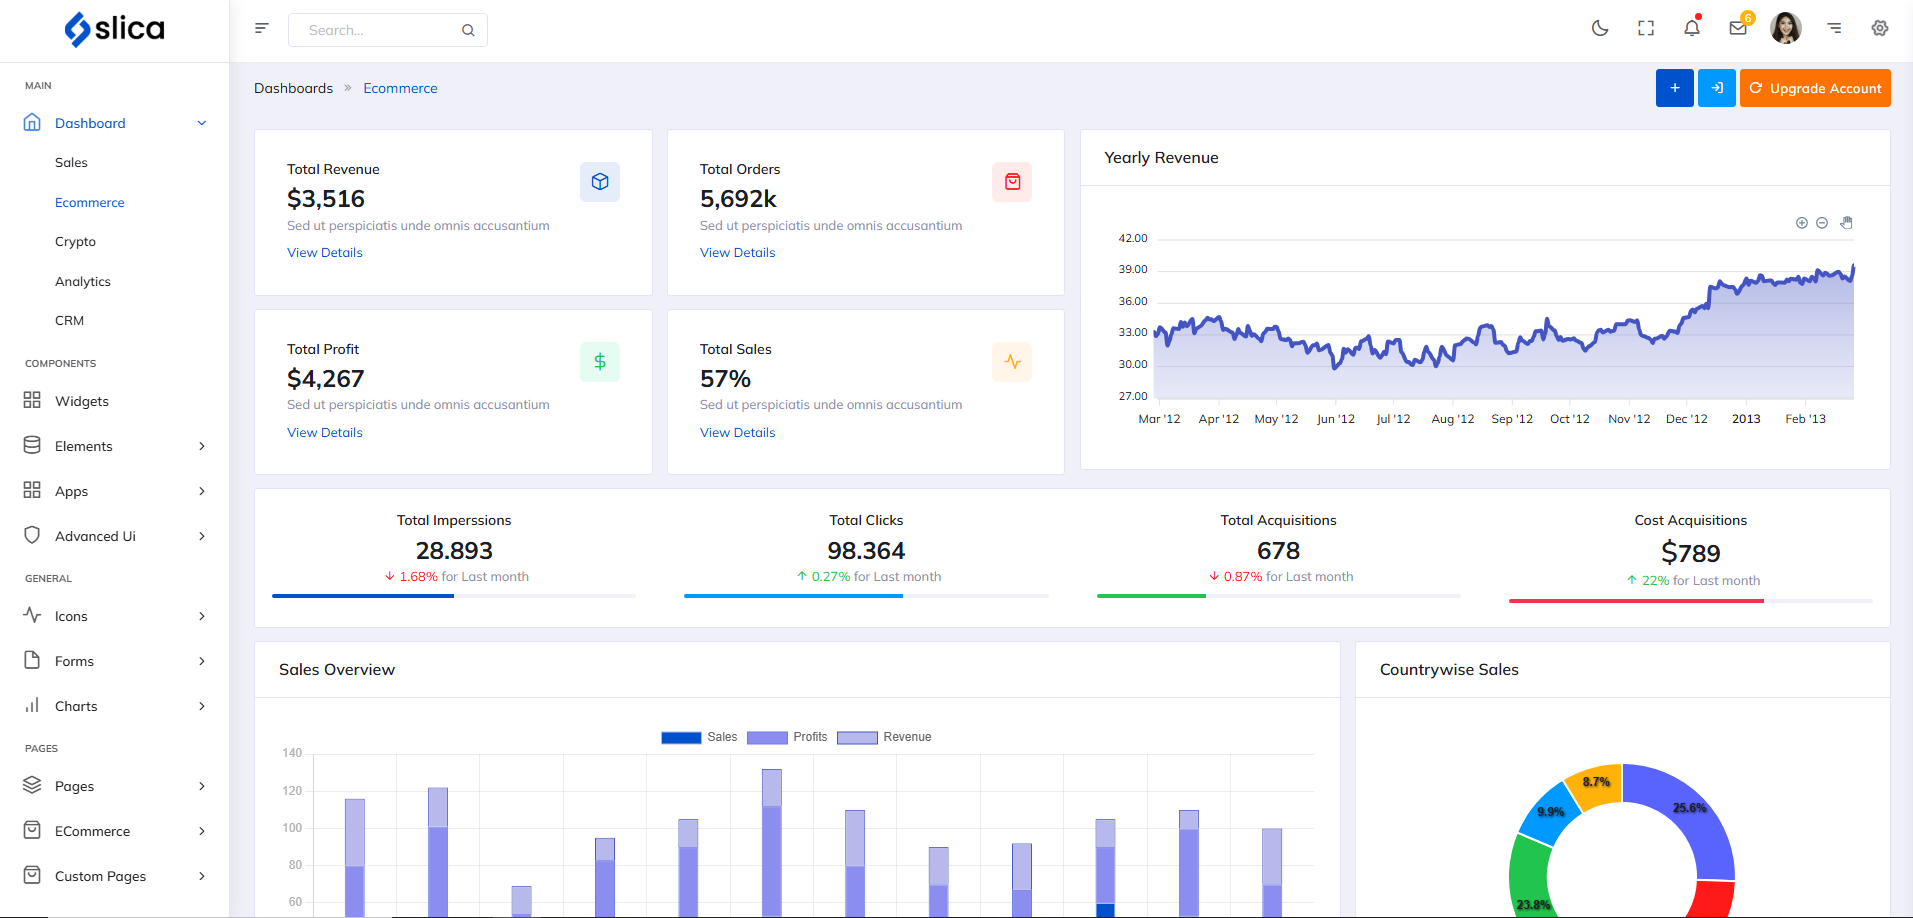Open the notifications bell
The height and width of the screenshot is (918, 1913).
pyautogui.click(x=1692, y=28)
